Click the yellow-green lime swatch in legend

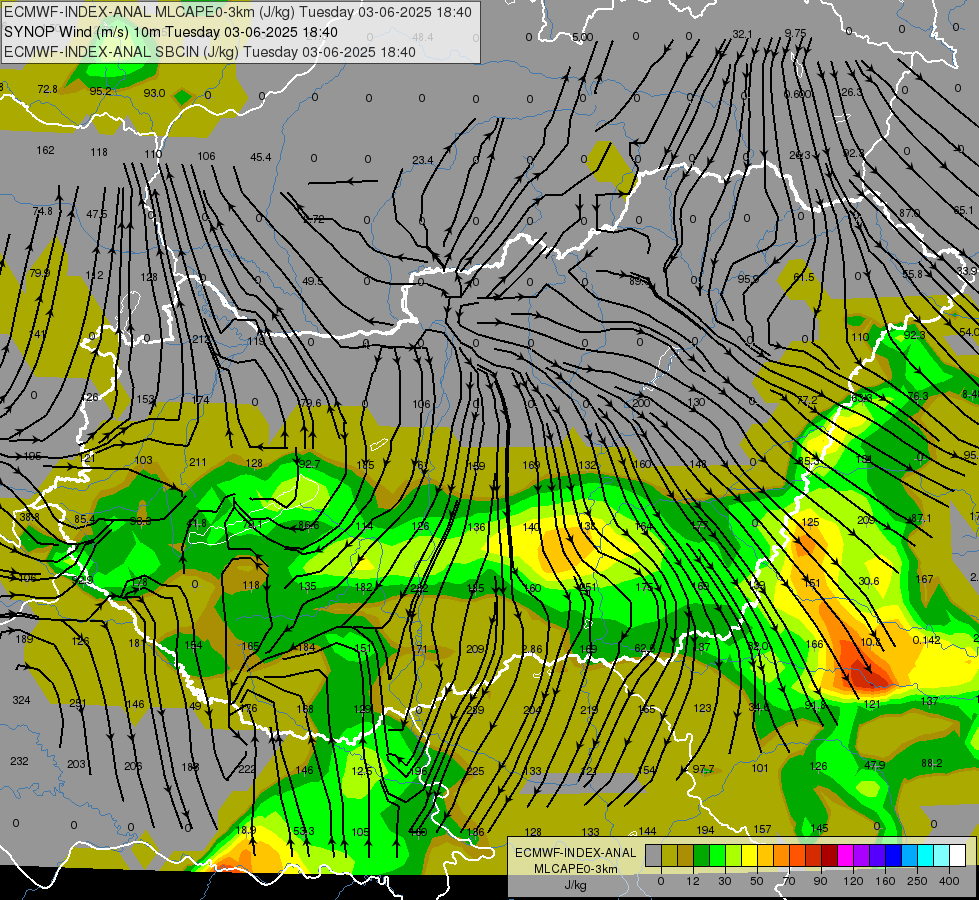pos(734,855)
